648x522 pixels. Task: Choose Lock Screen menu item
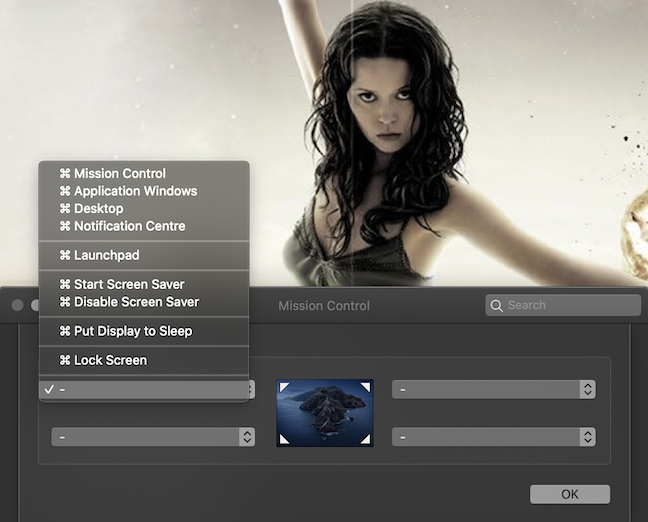[x=144, y=360]
